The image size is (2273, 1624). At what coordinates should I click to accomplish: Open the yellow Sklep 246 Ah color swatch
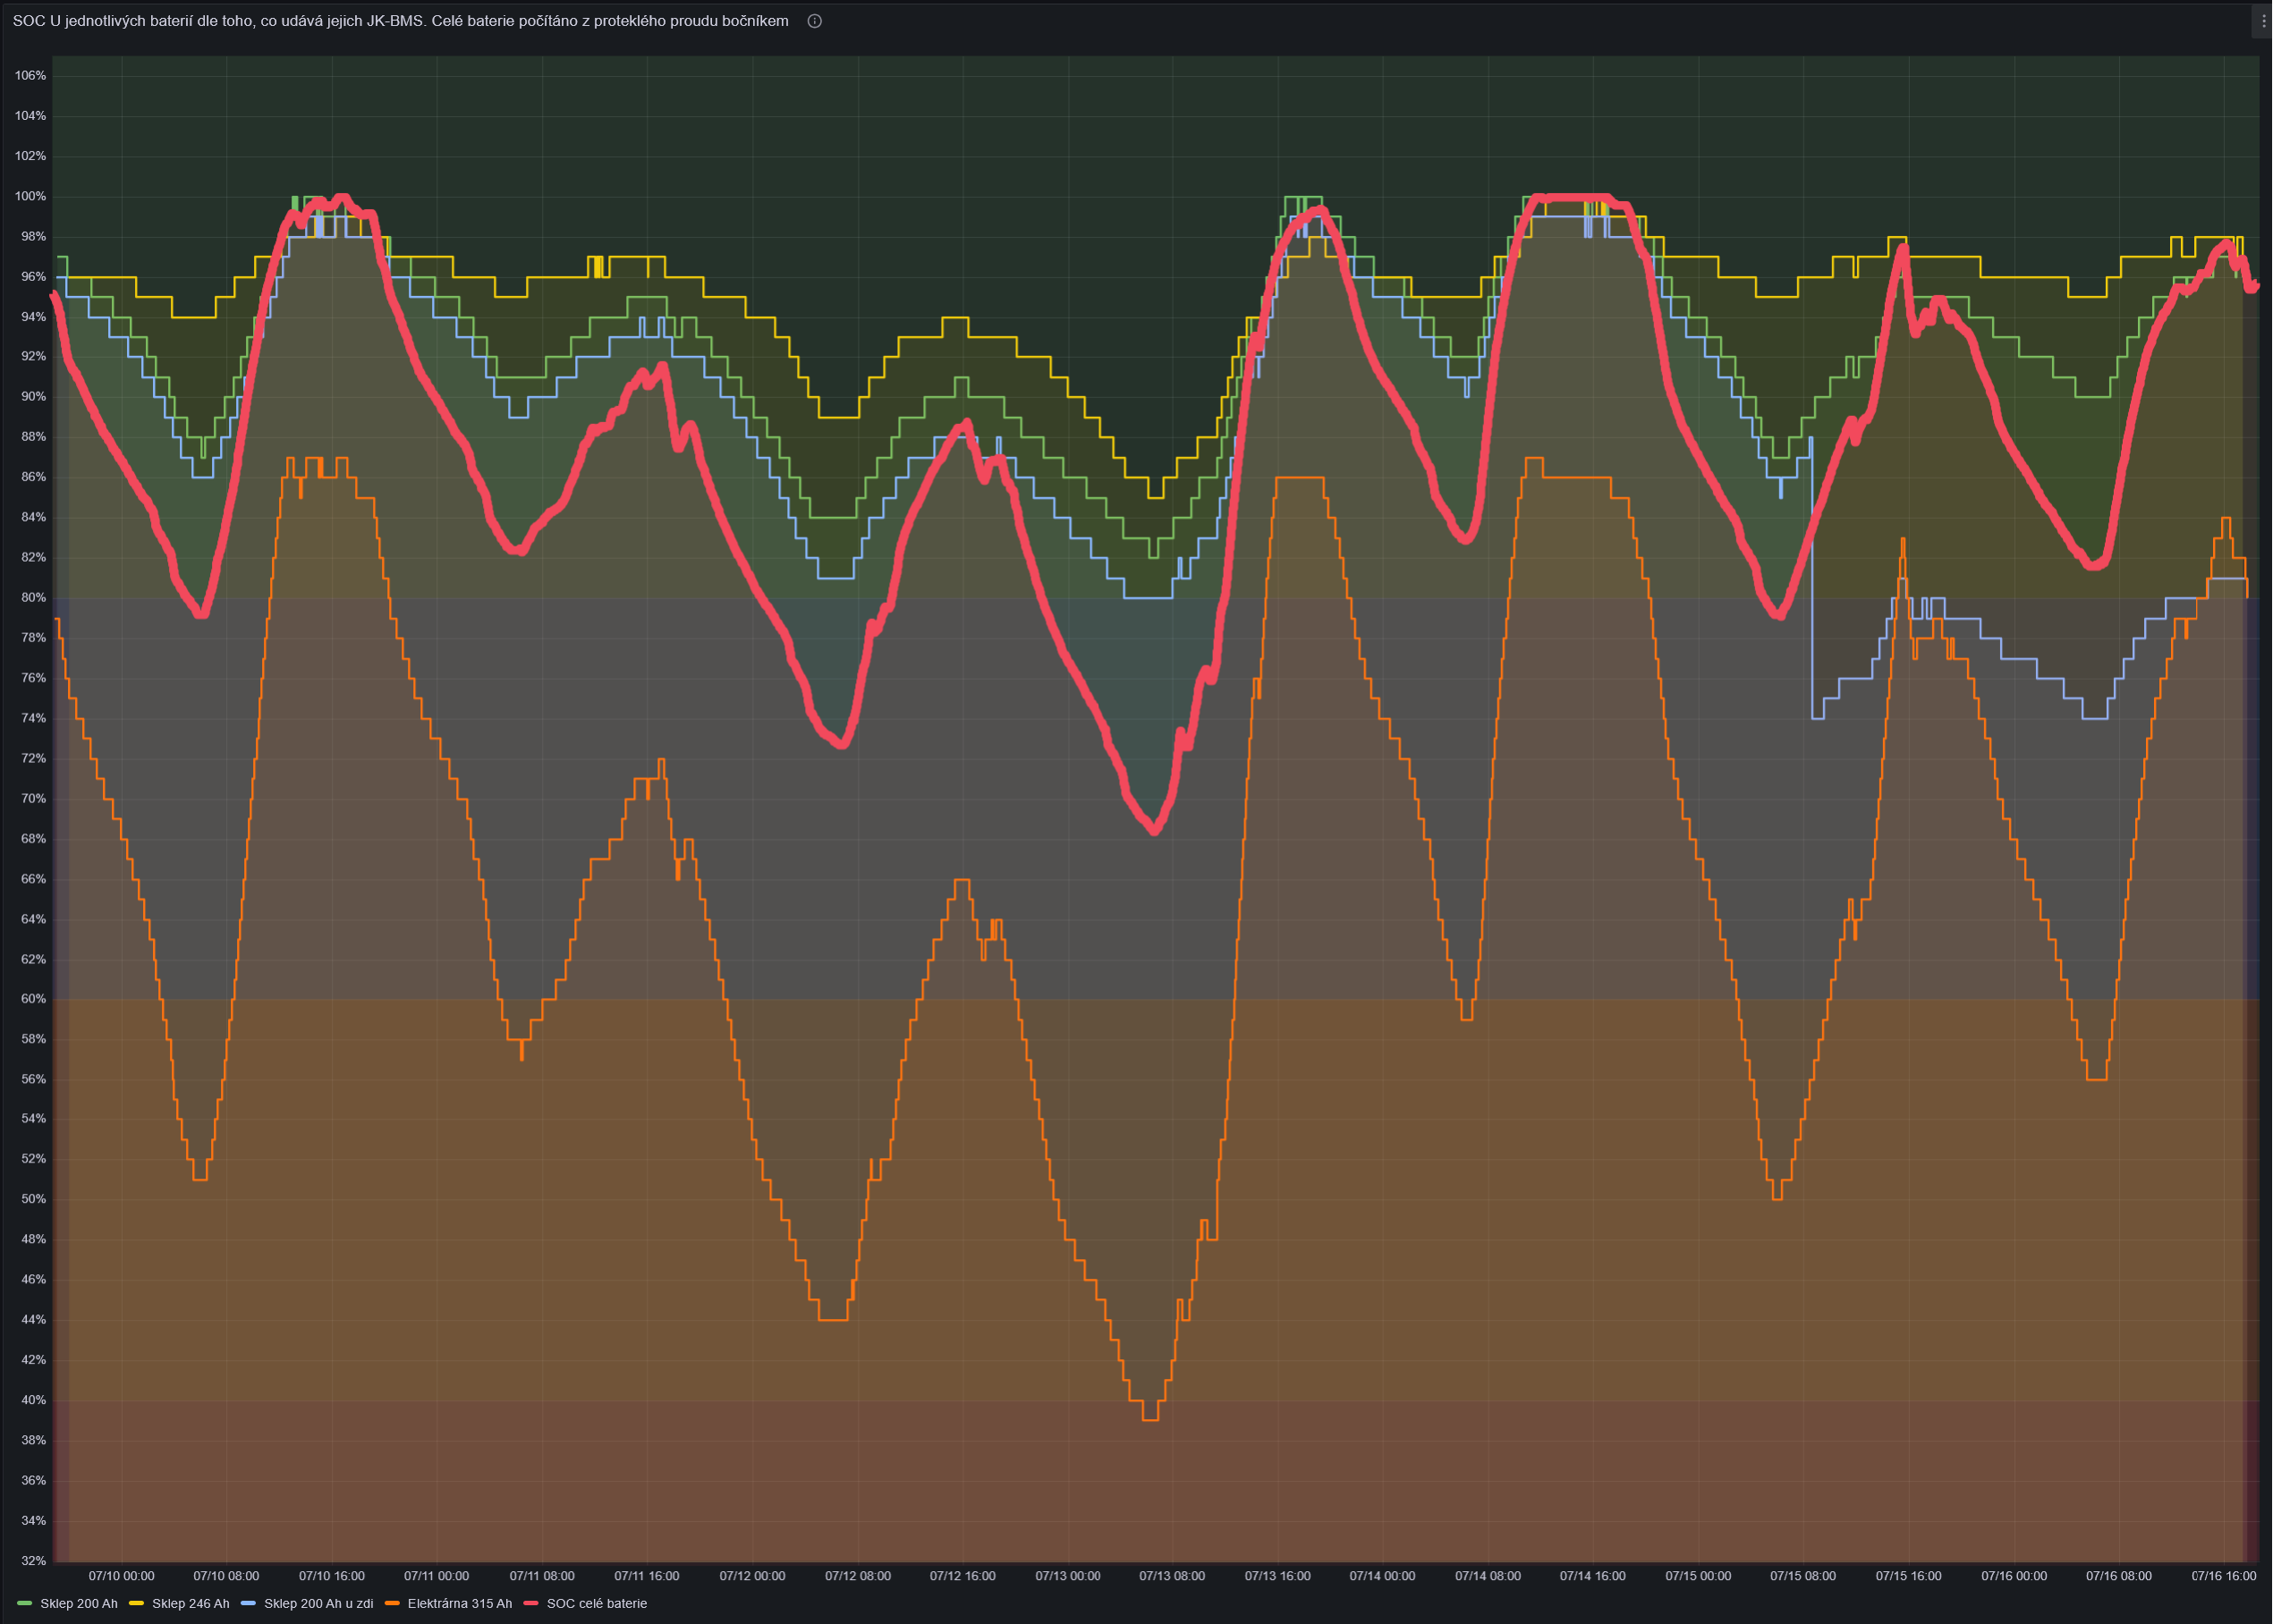tap(137, 1603)
